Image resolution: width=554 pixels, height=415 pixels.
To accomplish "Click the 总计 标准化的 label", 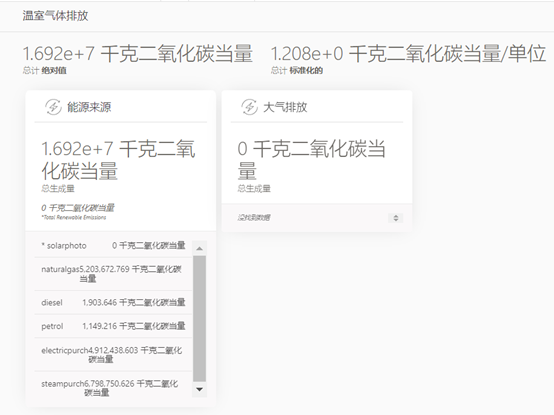I will coord(297,71).
